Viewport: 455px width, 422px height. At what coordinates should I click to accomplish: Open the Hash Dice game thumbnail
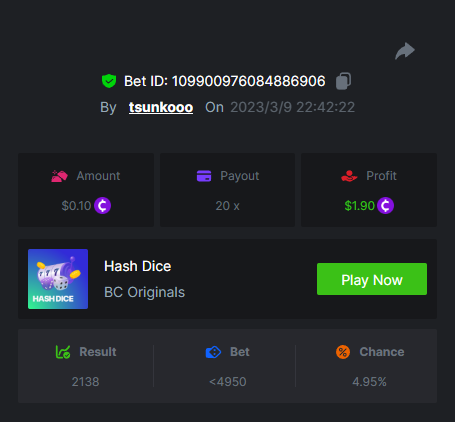coord(58,279)
